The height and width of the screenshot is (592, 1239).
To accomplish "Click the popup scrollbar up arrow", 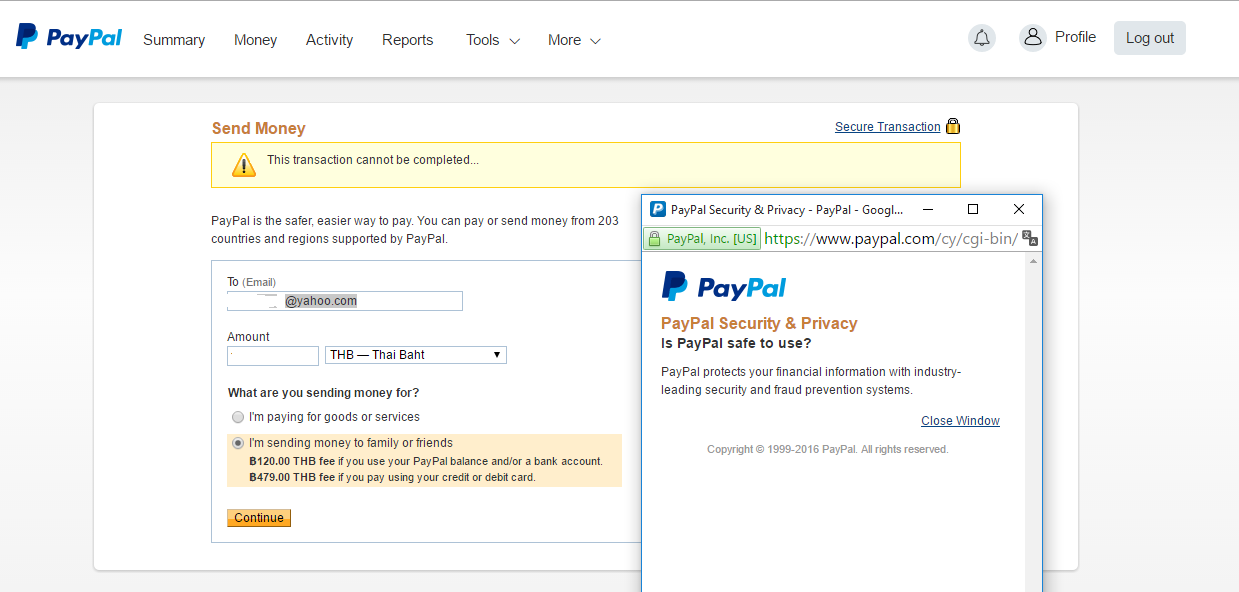I will pyautogui.click(x=1033, y=261).
